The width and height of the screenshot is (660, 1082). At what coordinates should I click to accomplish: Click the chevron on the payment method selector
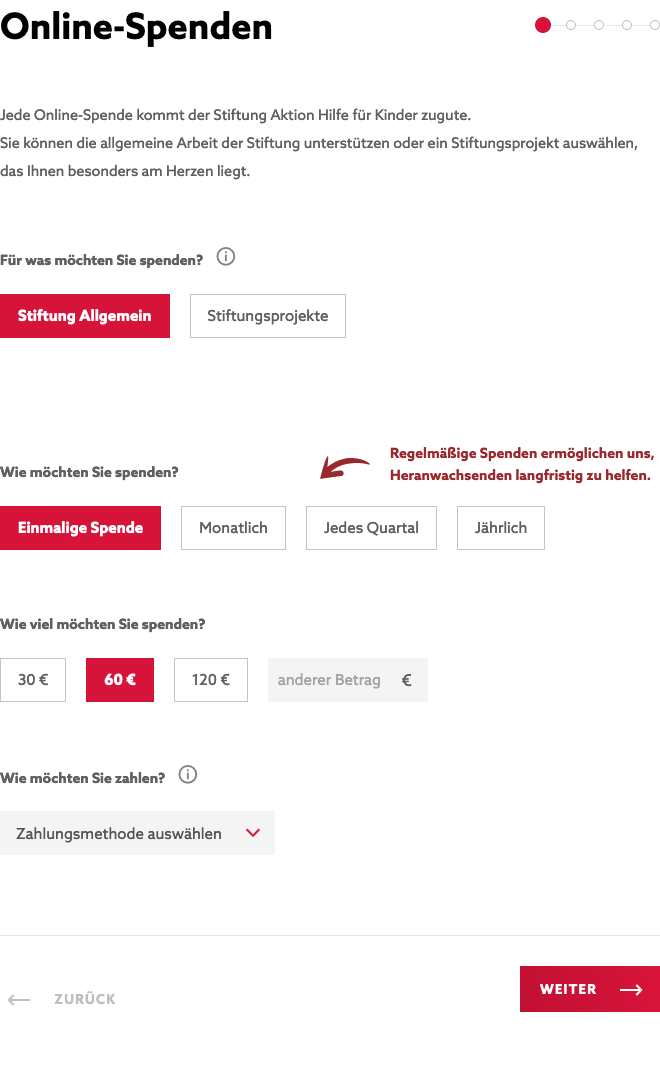click(254, 832)
